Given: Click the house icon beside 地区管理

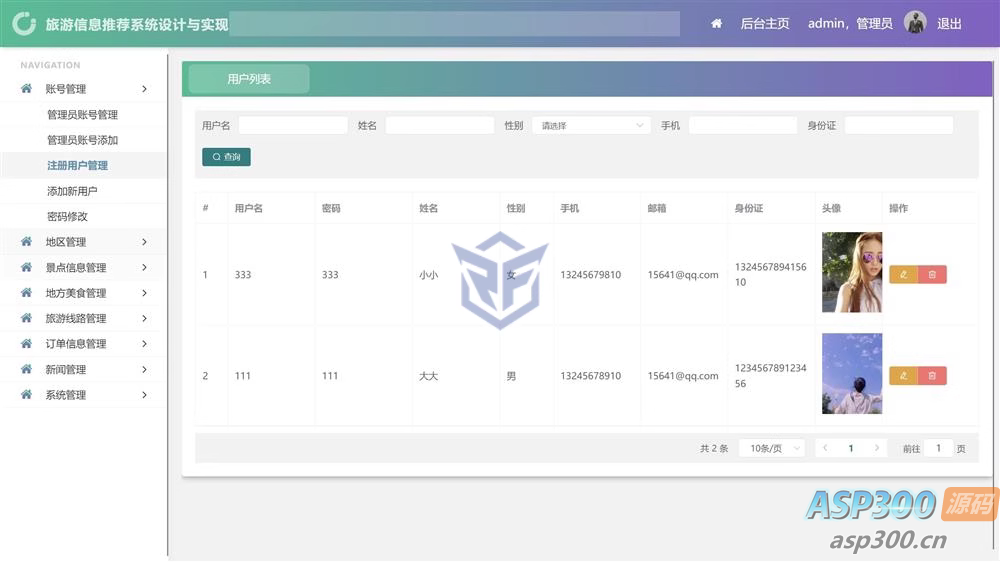Looking at the screenshot, I should (26, 242).
